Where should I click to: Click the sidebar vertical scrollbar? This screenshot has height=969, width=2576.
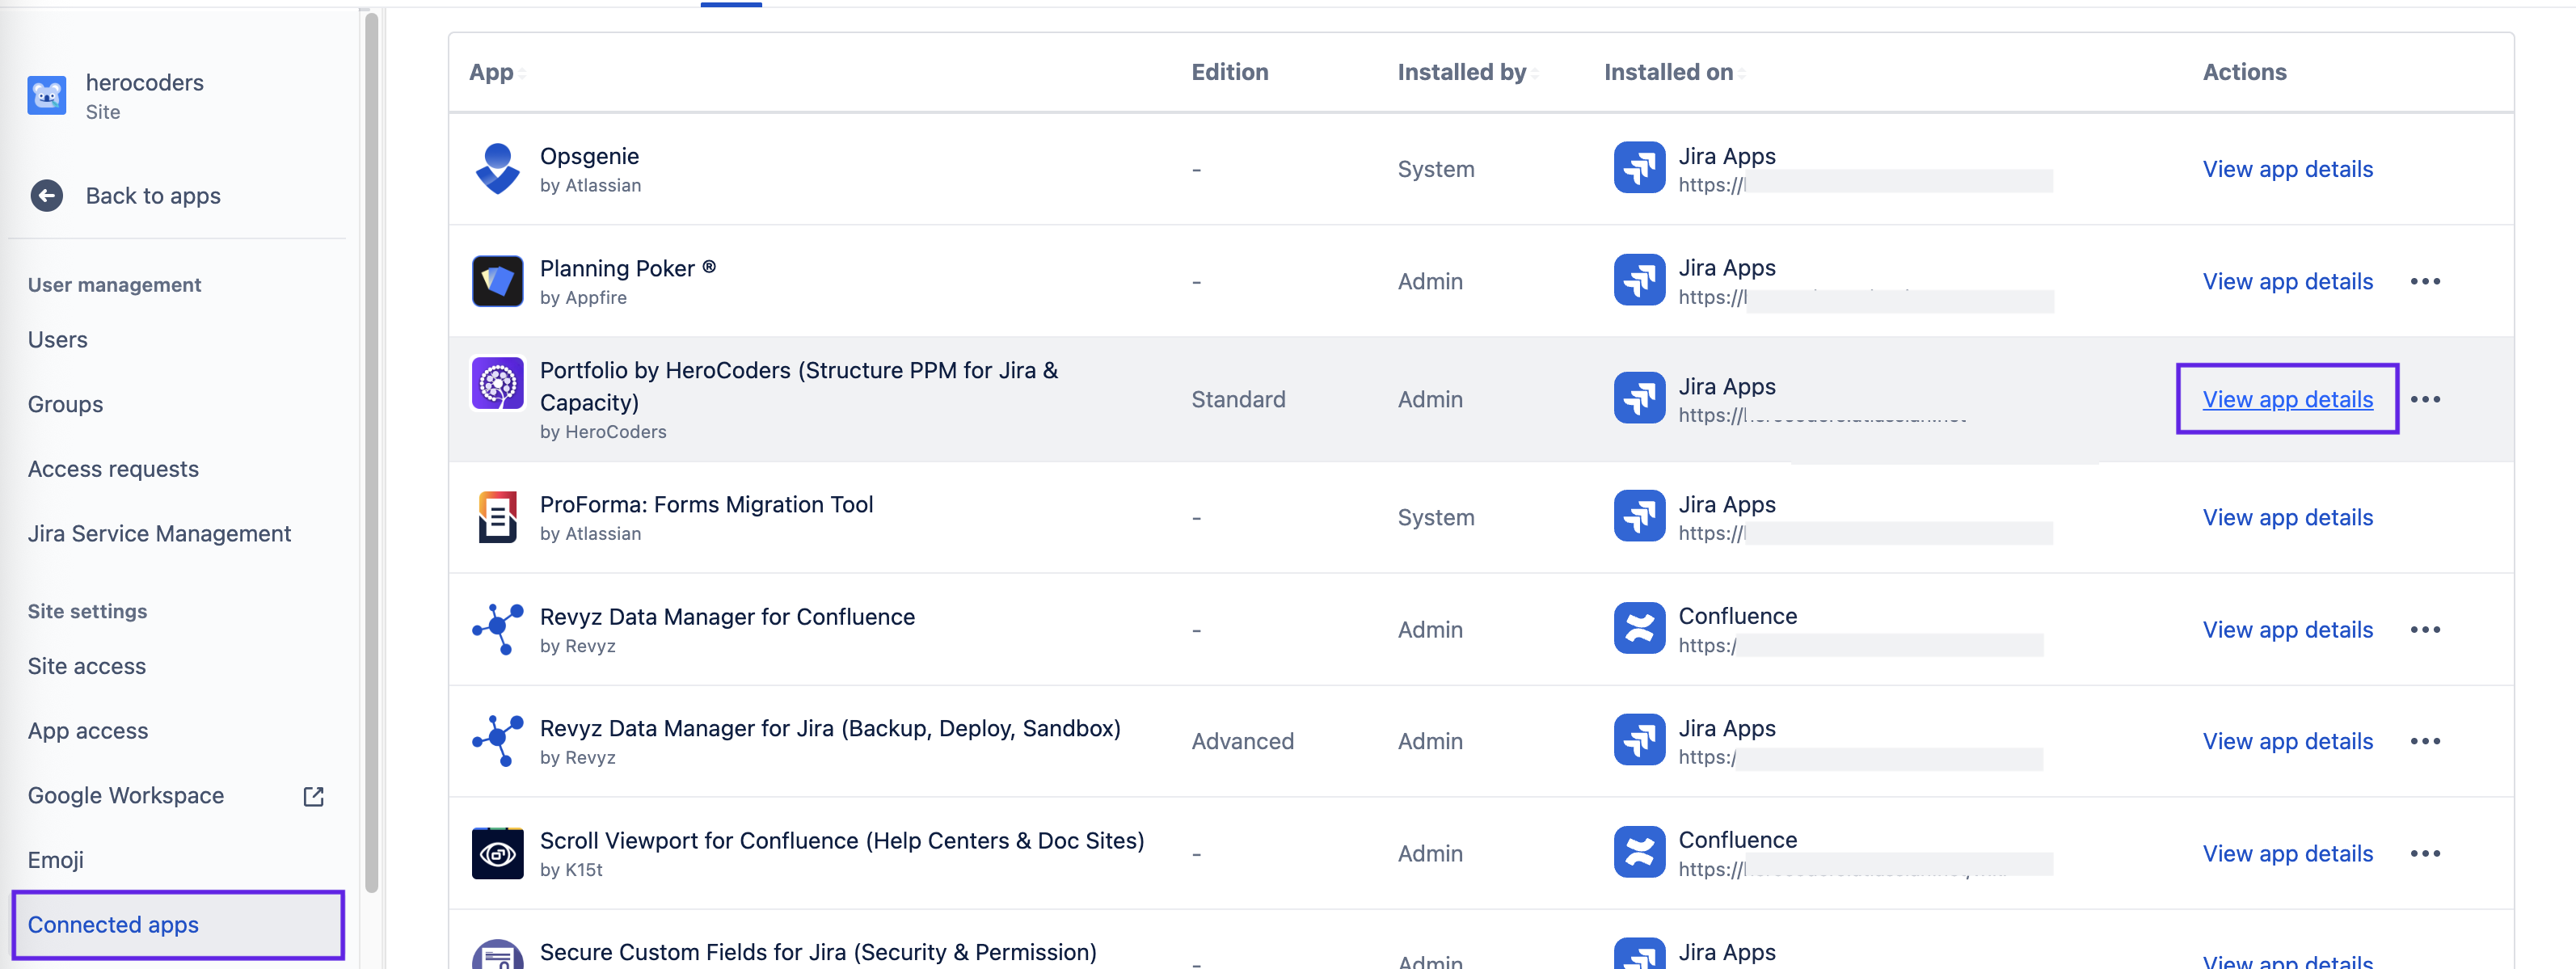pos(372,450)
